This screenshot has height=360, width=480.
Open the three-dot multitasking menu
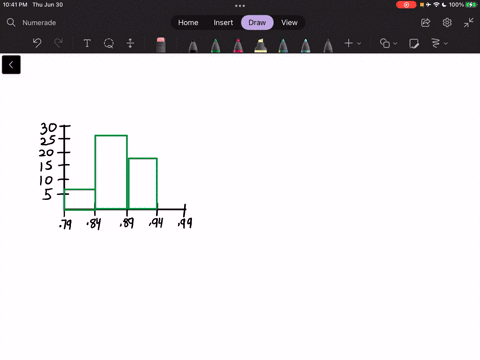tap(240, 6)
